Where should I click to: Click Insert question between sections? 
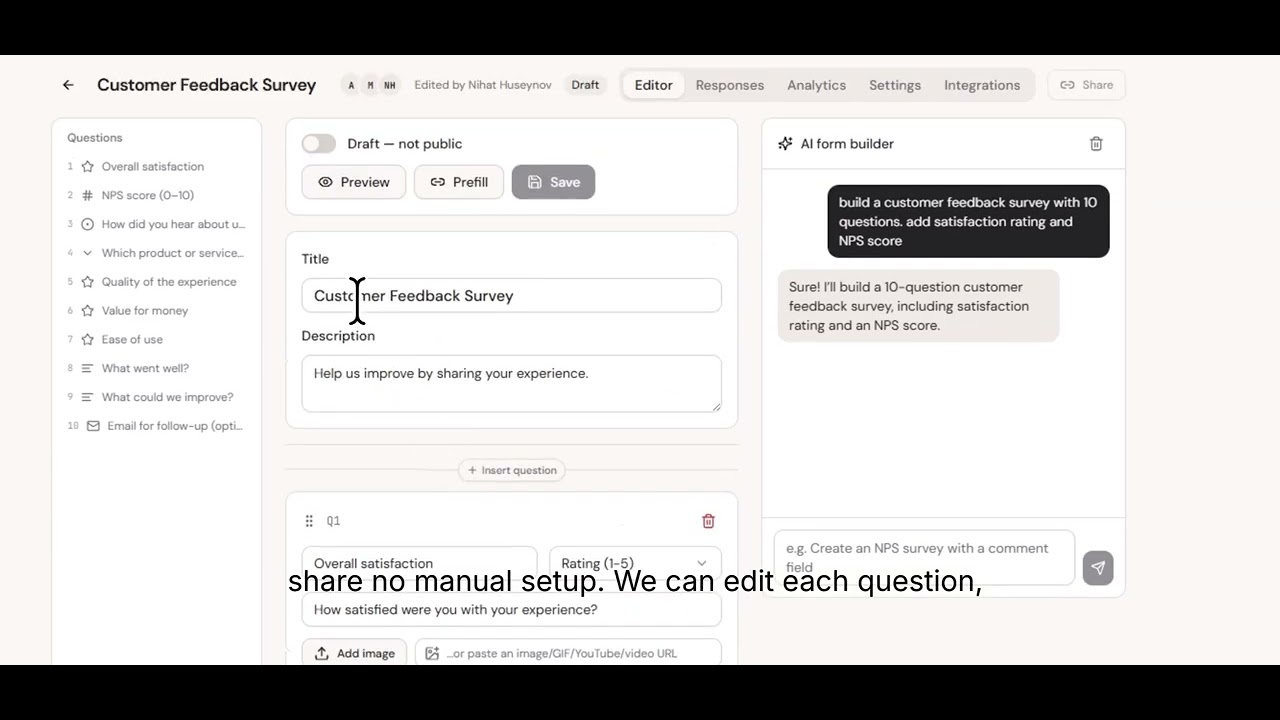512,470
